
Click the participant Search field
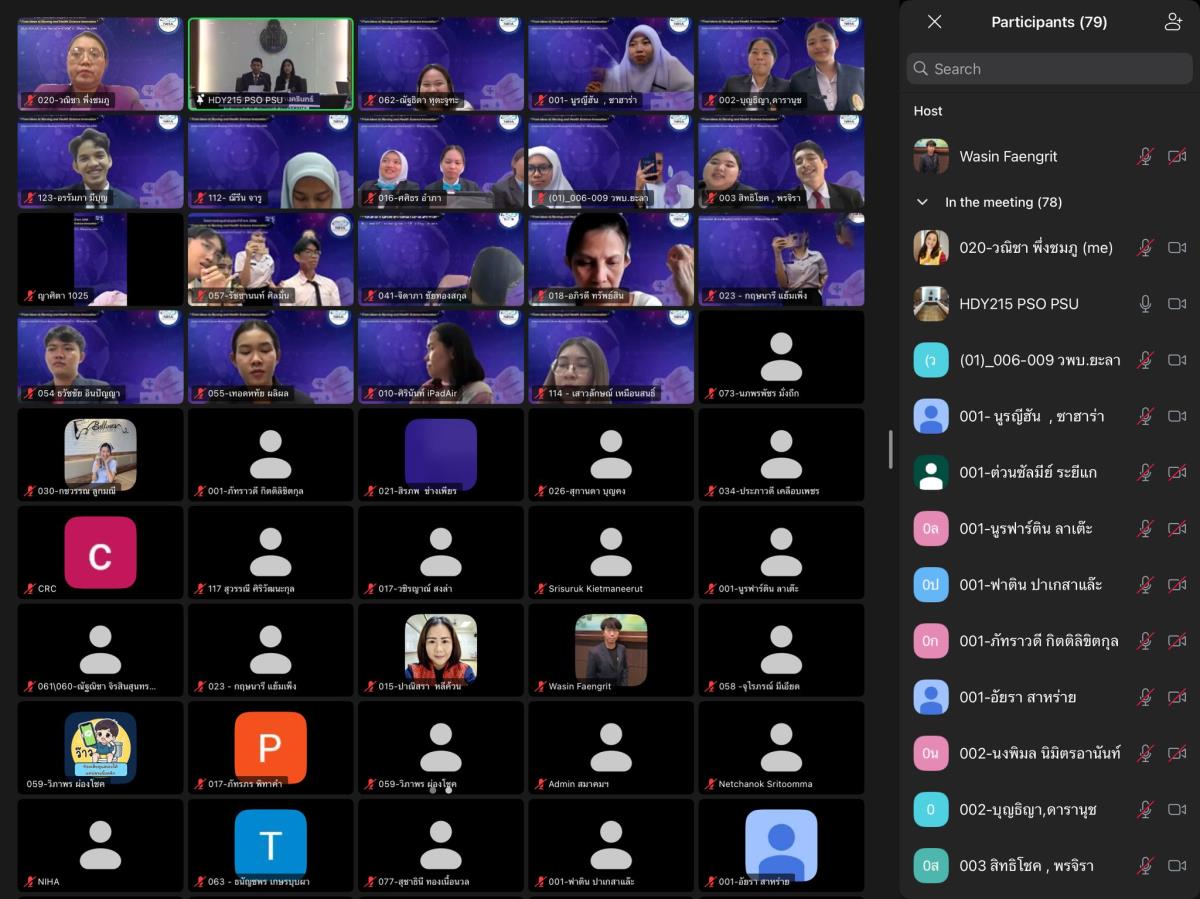(1050, 69)
